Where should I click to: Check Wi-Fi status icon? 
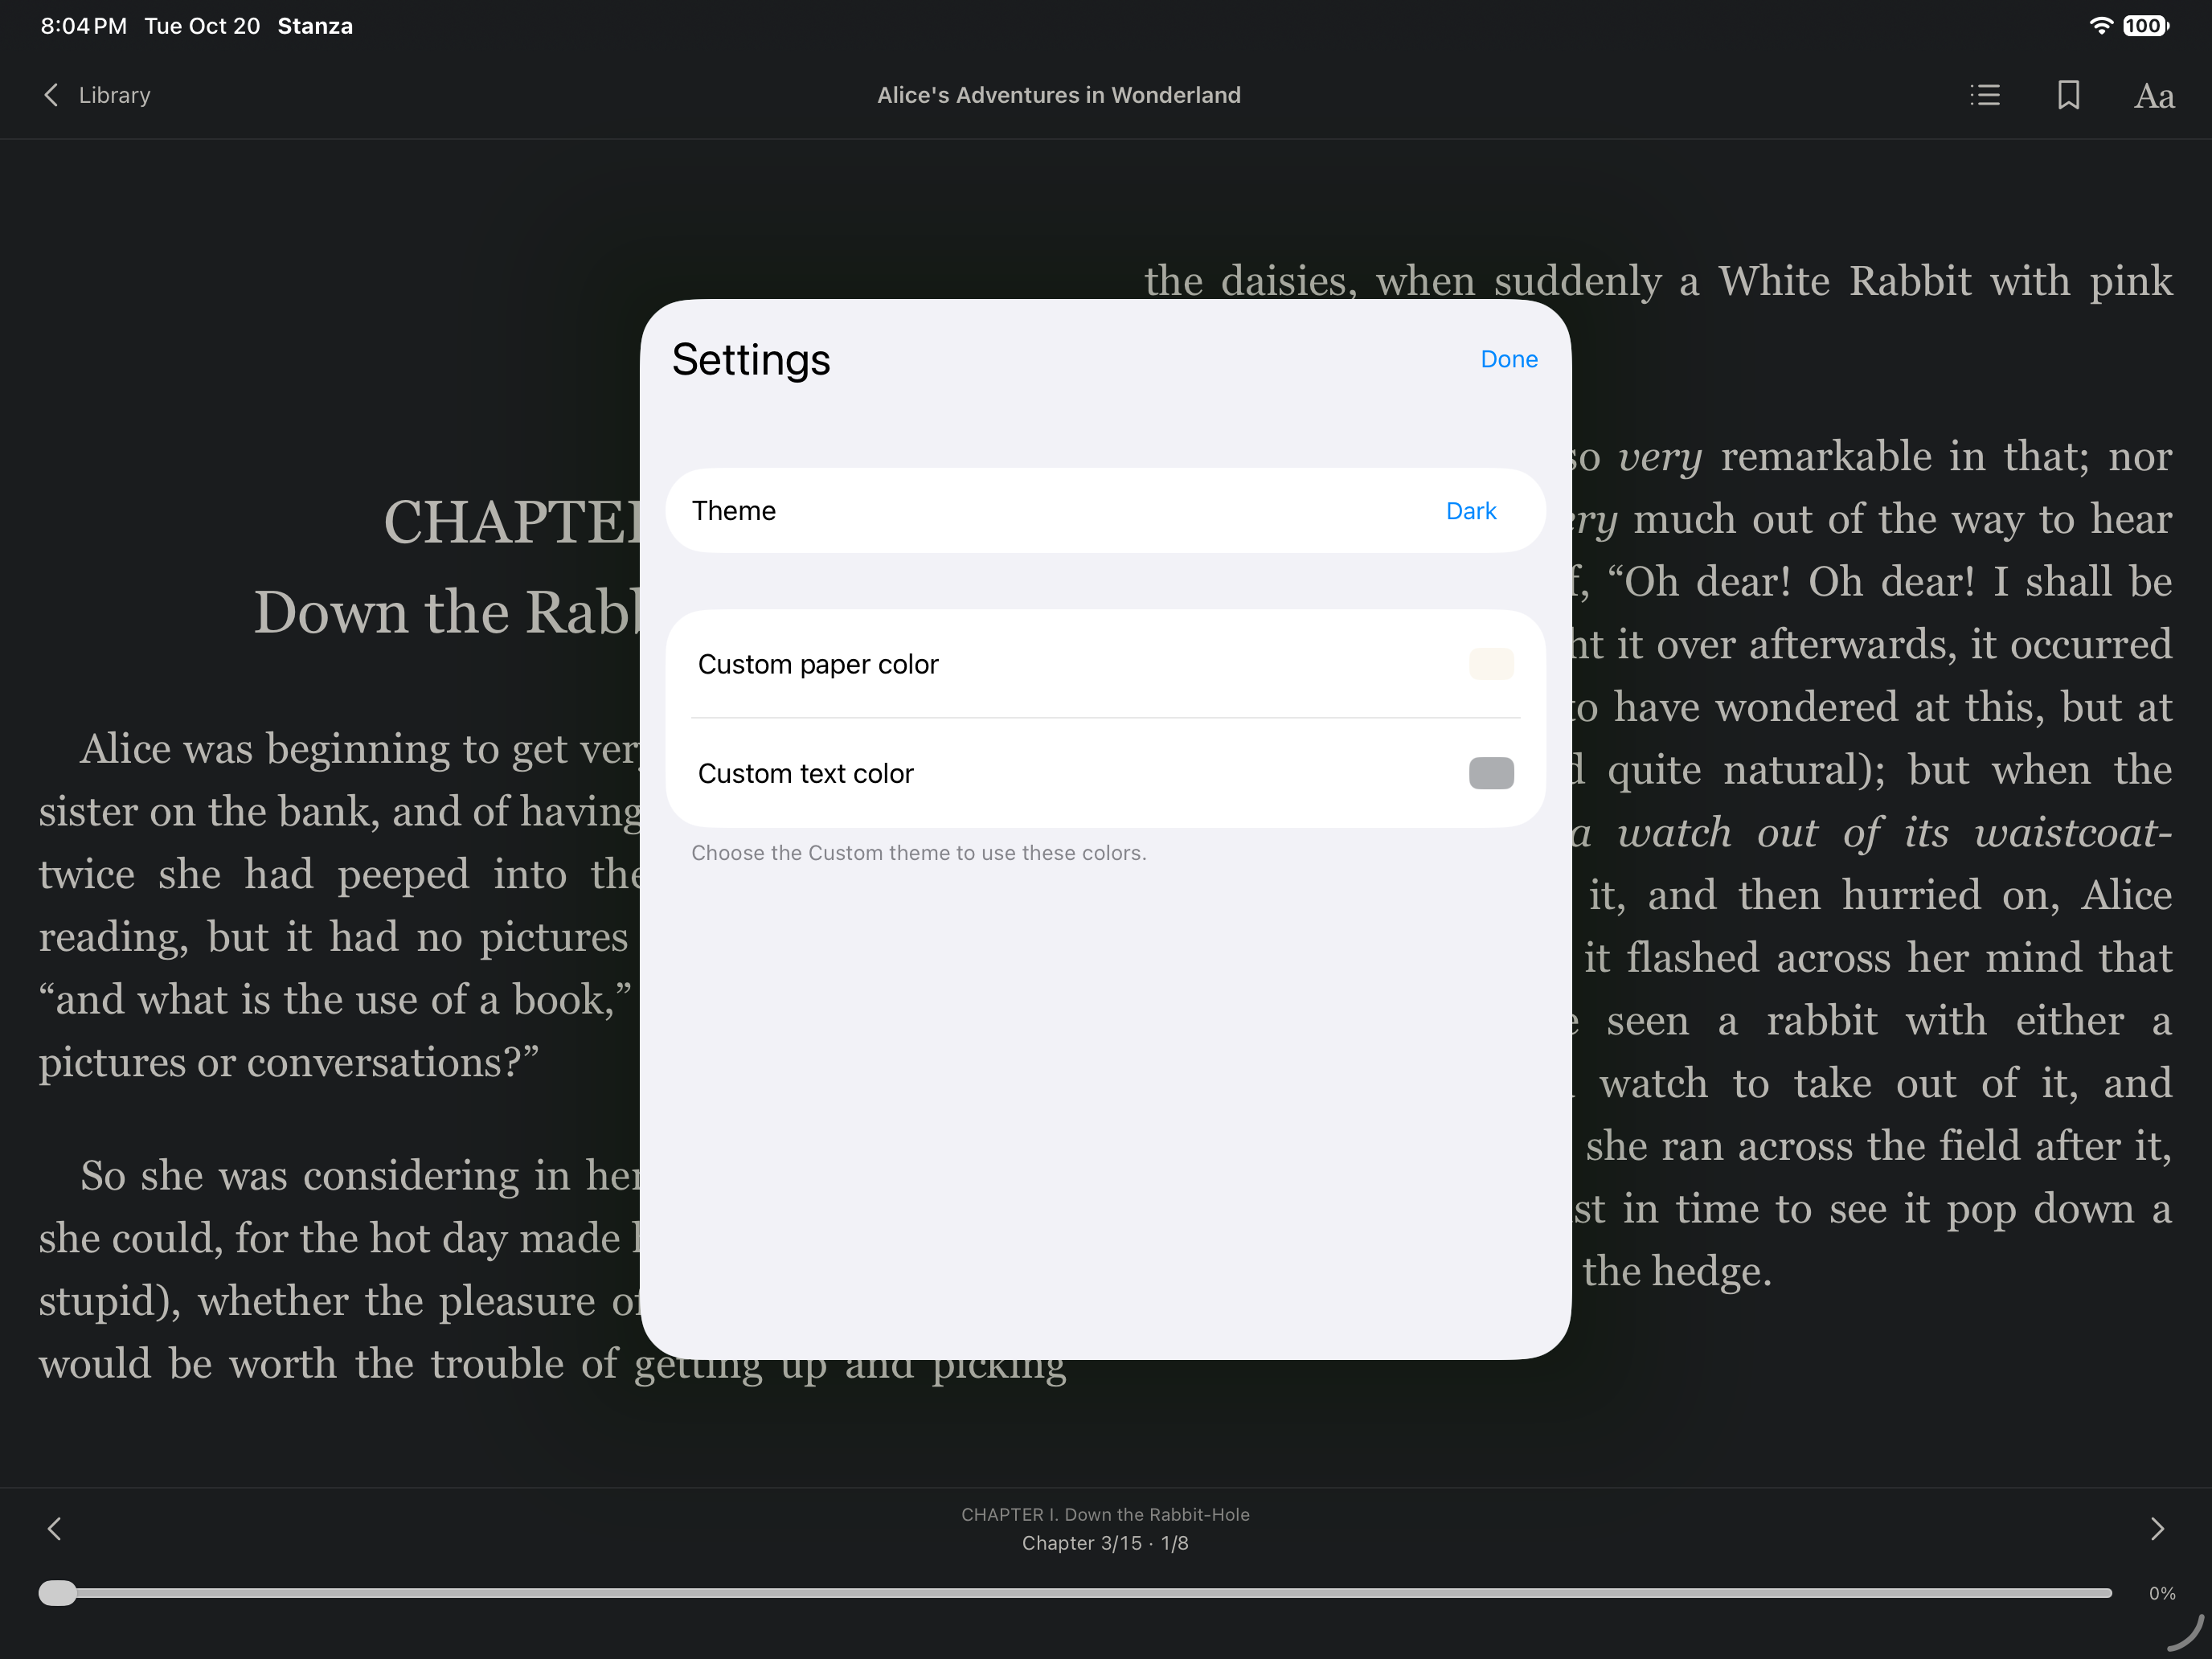click(2101, 26)
